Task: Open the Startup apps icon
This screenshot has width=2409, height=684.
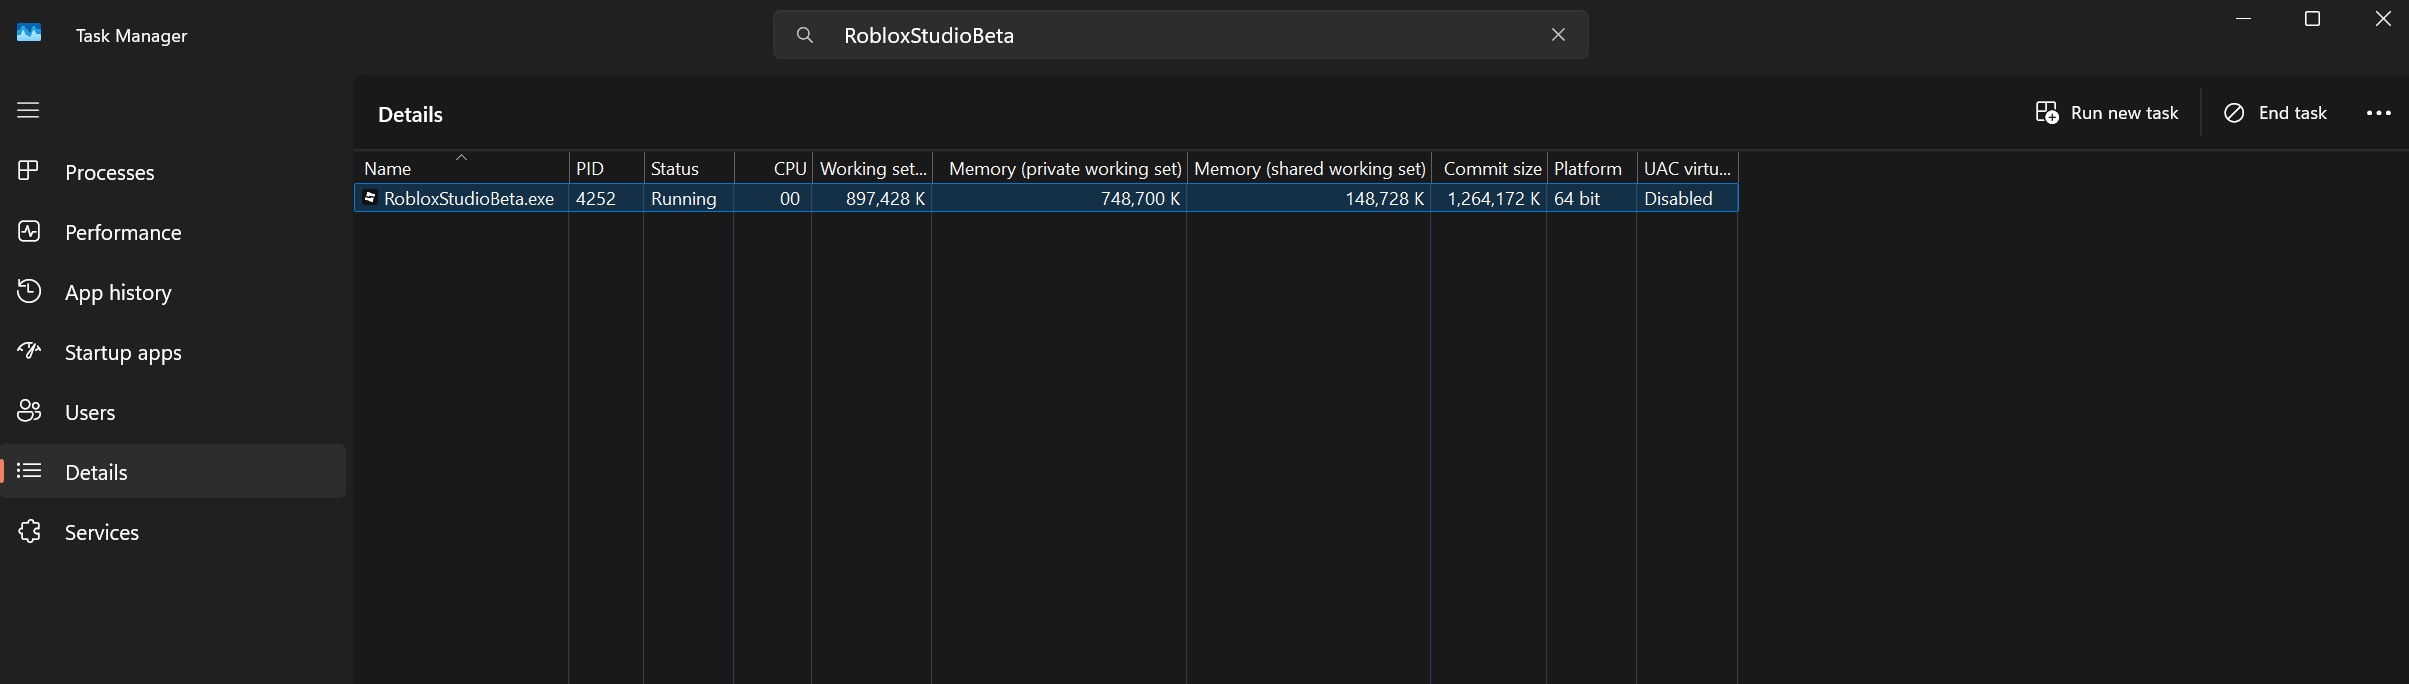Action: 29,351
